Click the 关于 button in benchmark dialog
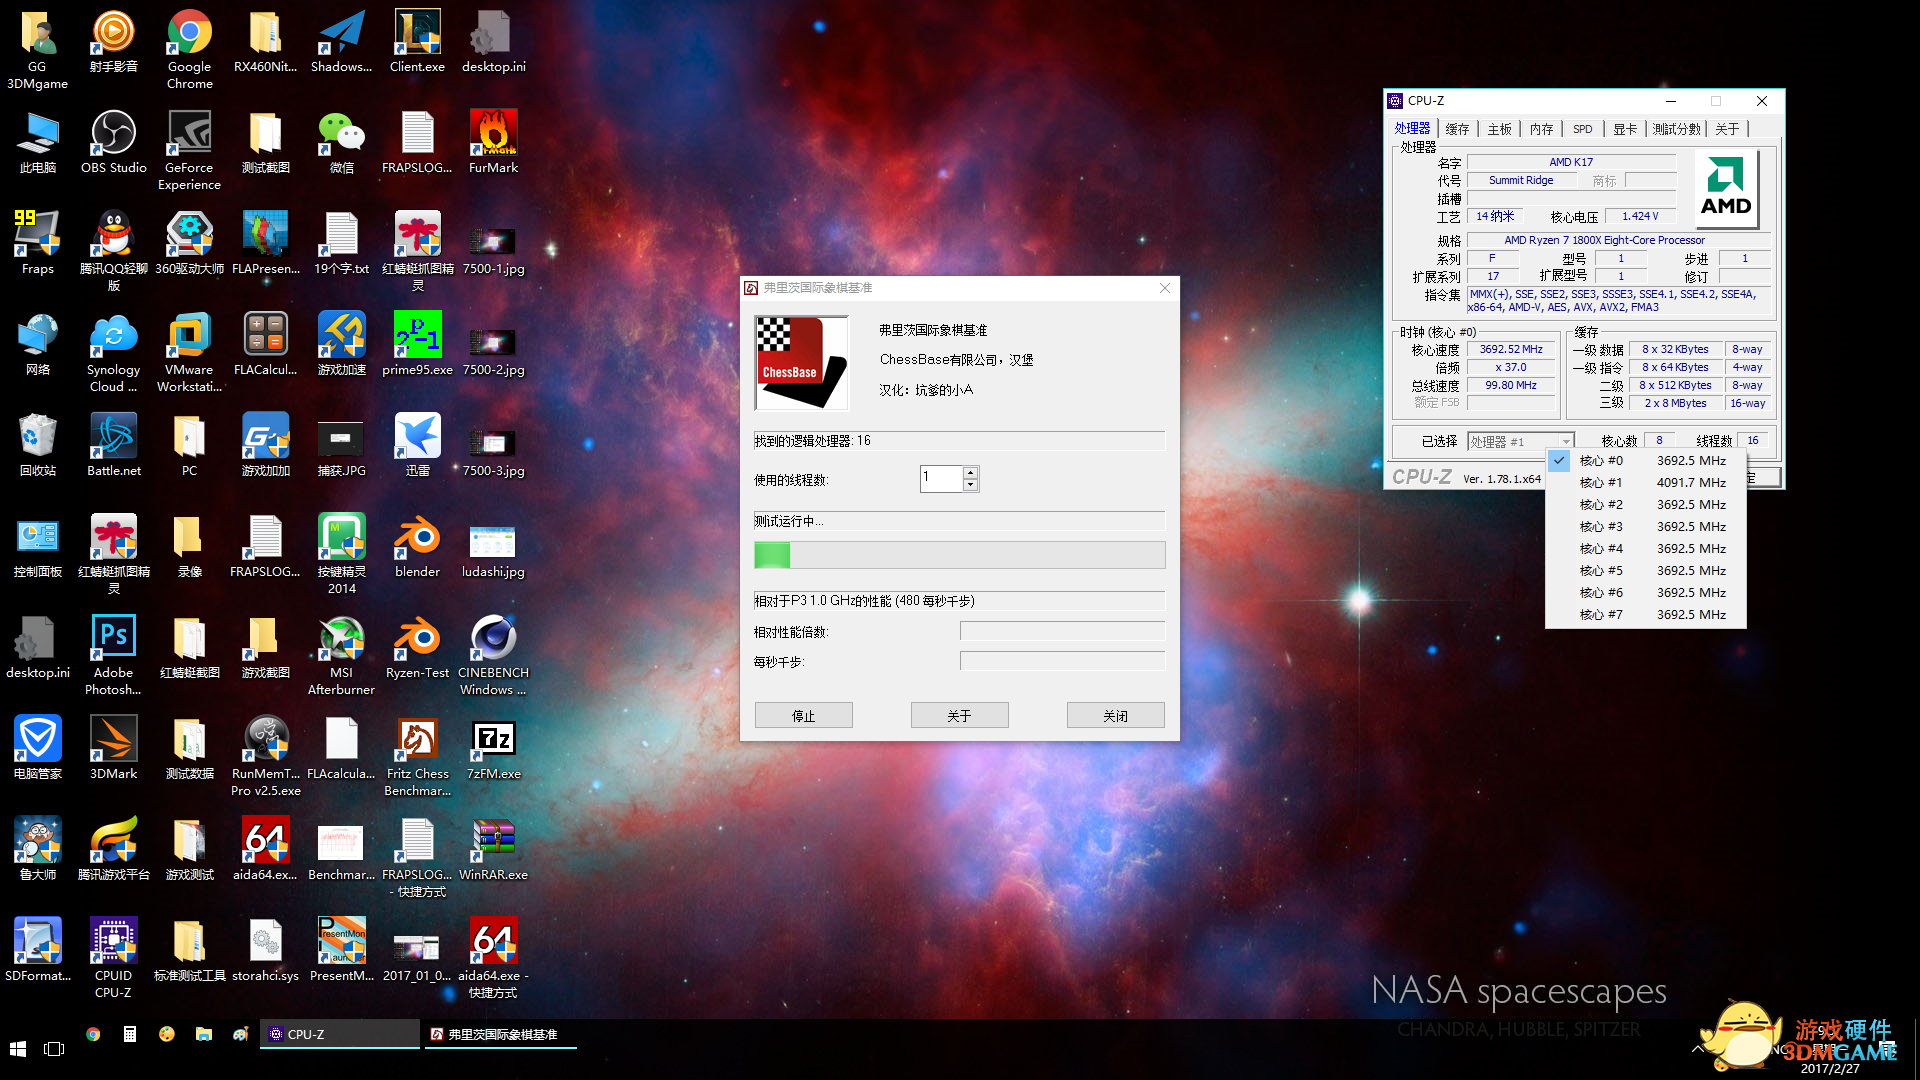Screen dimensions: 1920x1080 pyautogui.click(x=959, y=716)
